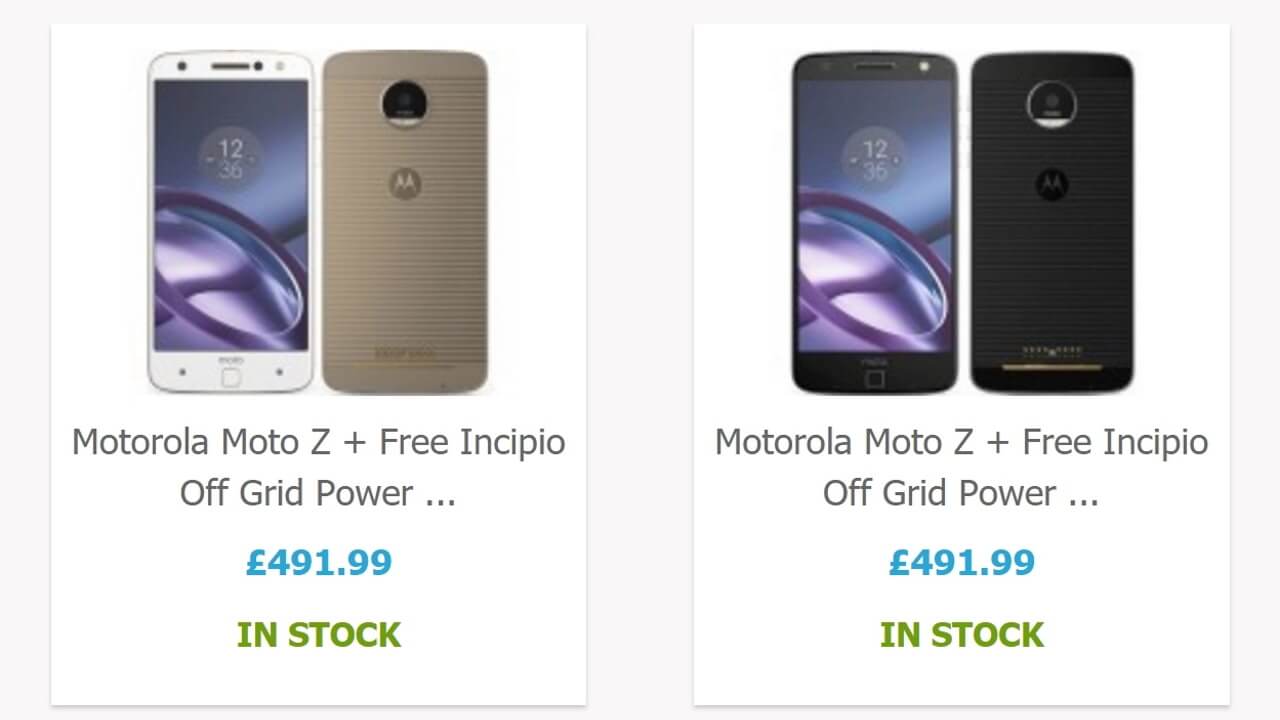
Task: Click the camera lens on the black phone back
Action: pyautogui.click(x=1051, y=106)
